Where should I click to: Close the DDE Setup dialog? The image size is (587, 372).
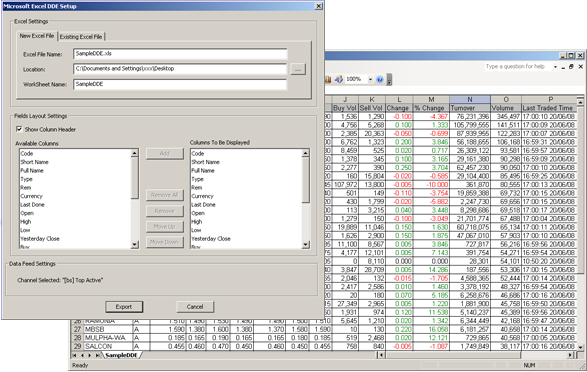pos(319,6)
